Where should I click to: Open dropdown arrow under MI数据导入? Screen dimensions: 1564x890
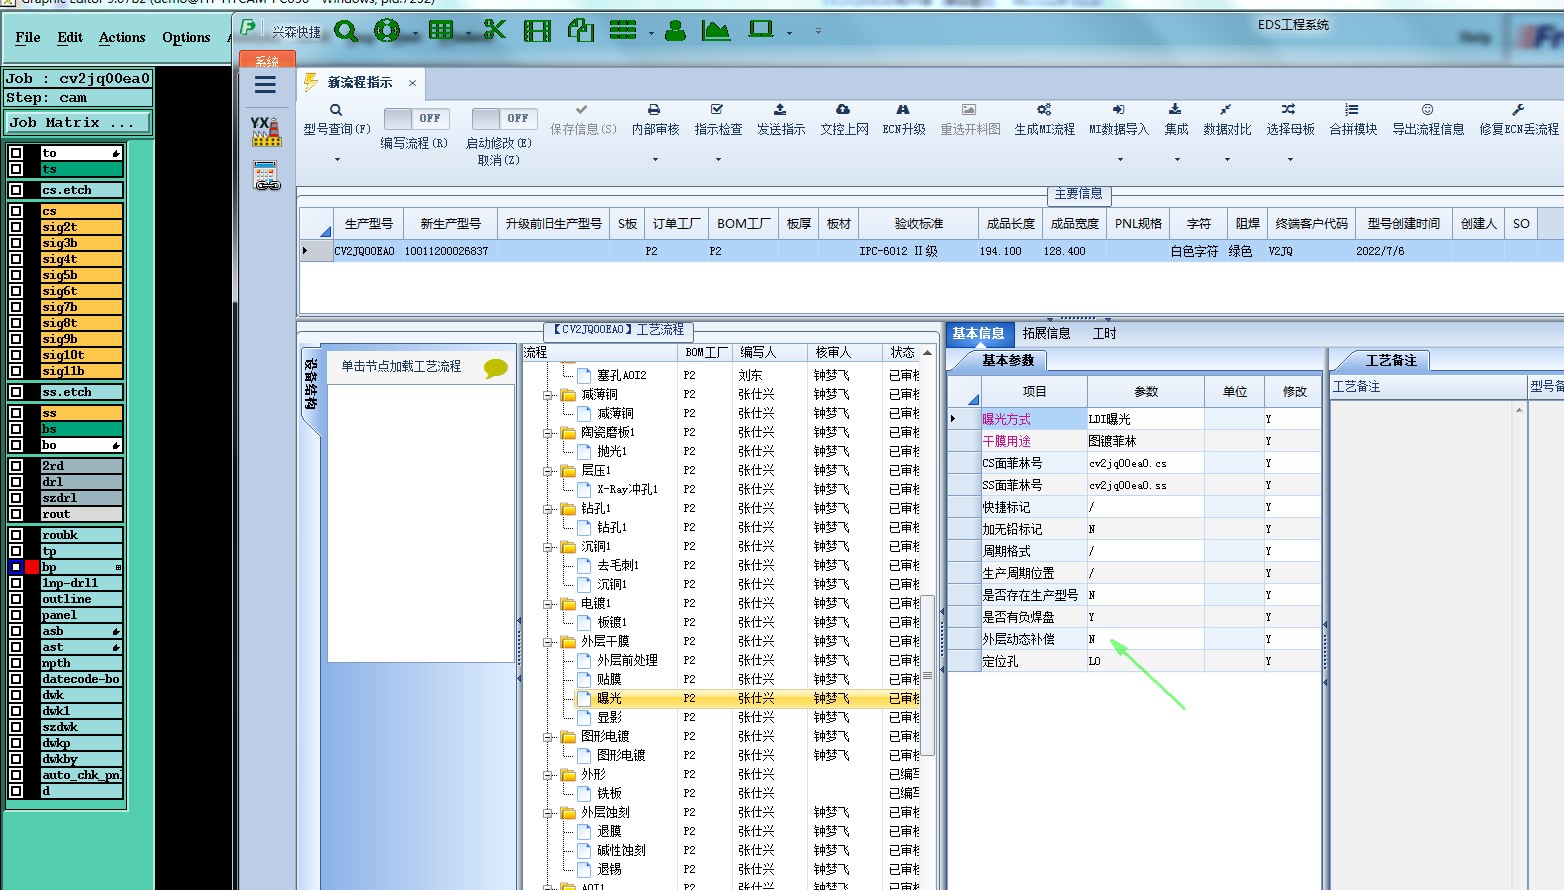(1119, 160)
